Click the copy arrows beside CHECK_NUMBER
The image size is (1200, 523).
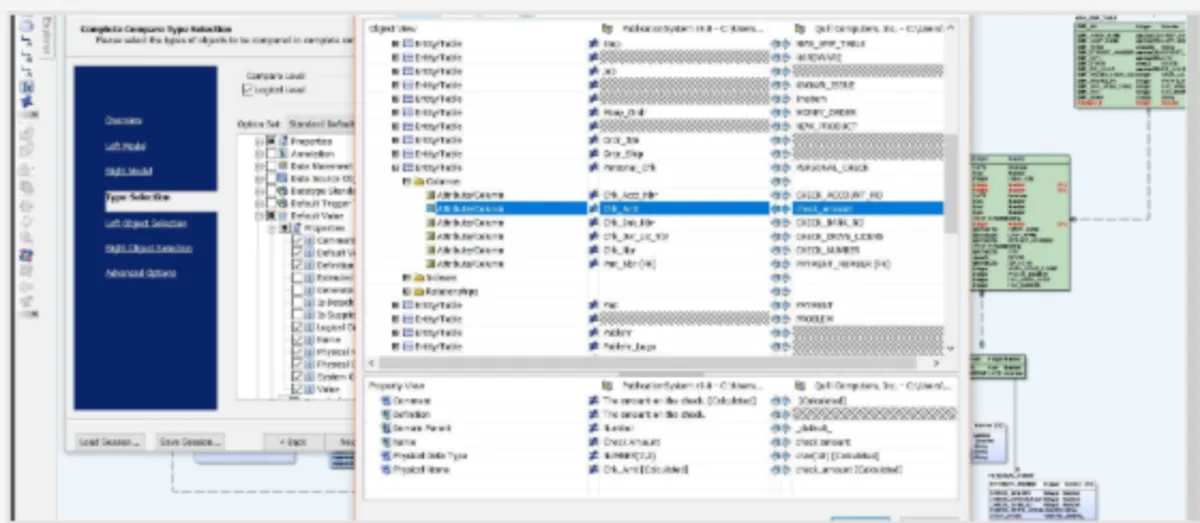781,250
